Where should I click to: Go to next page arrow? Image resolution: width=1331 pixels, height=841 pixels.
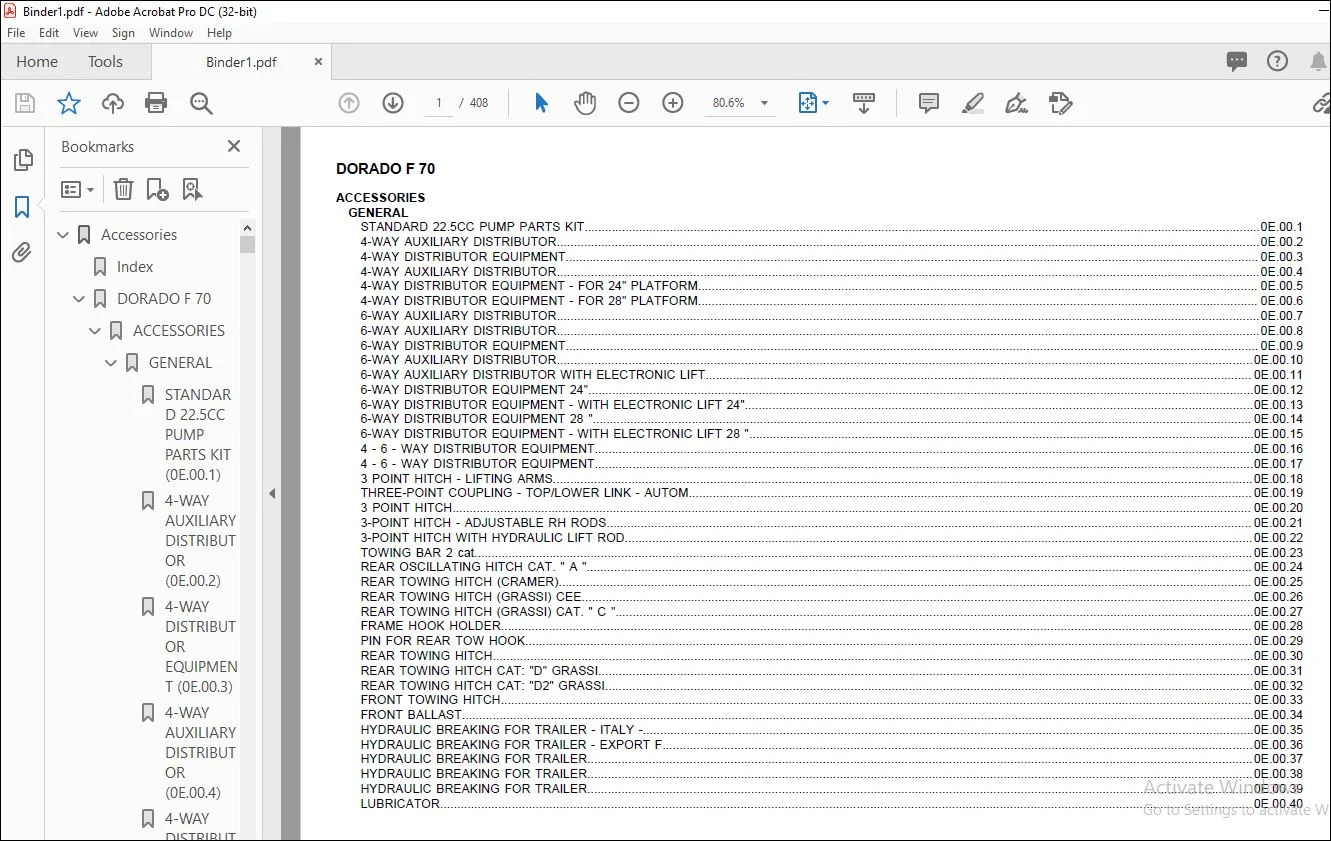tap(393, 103)
